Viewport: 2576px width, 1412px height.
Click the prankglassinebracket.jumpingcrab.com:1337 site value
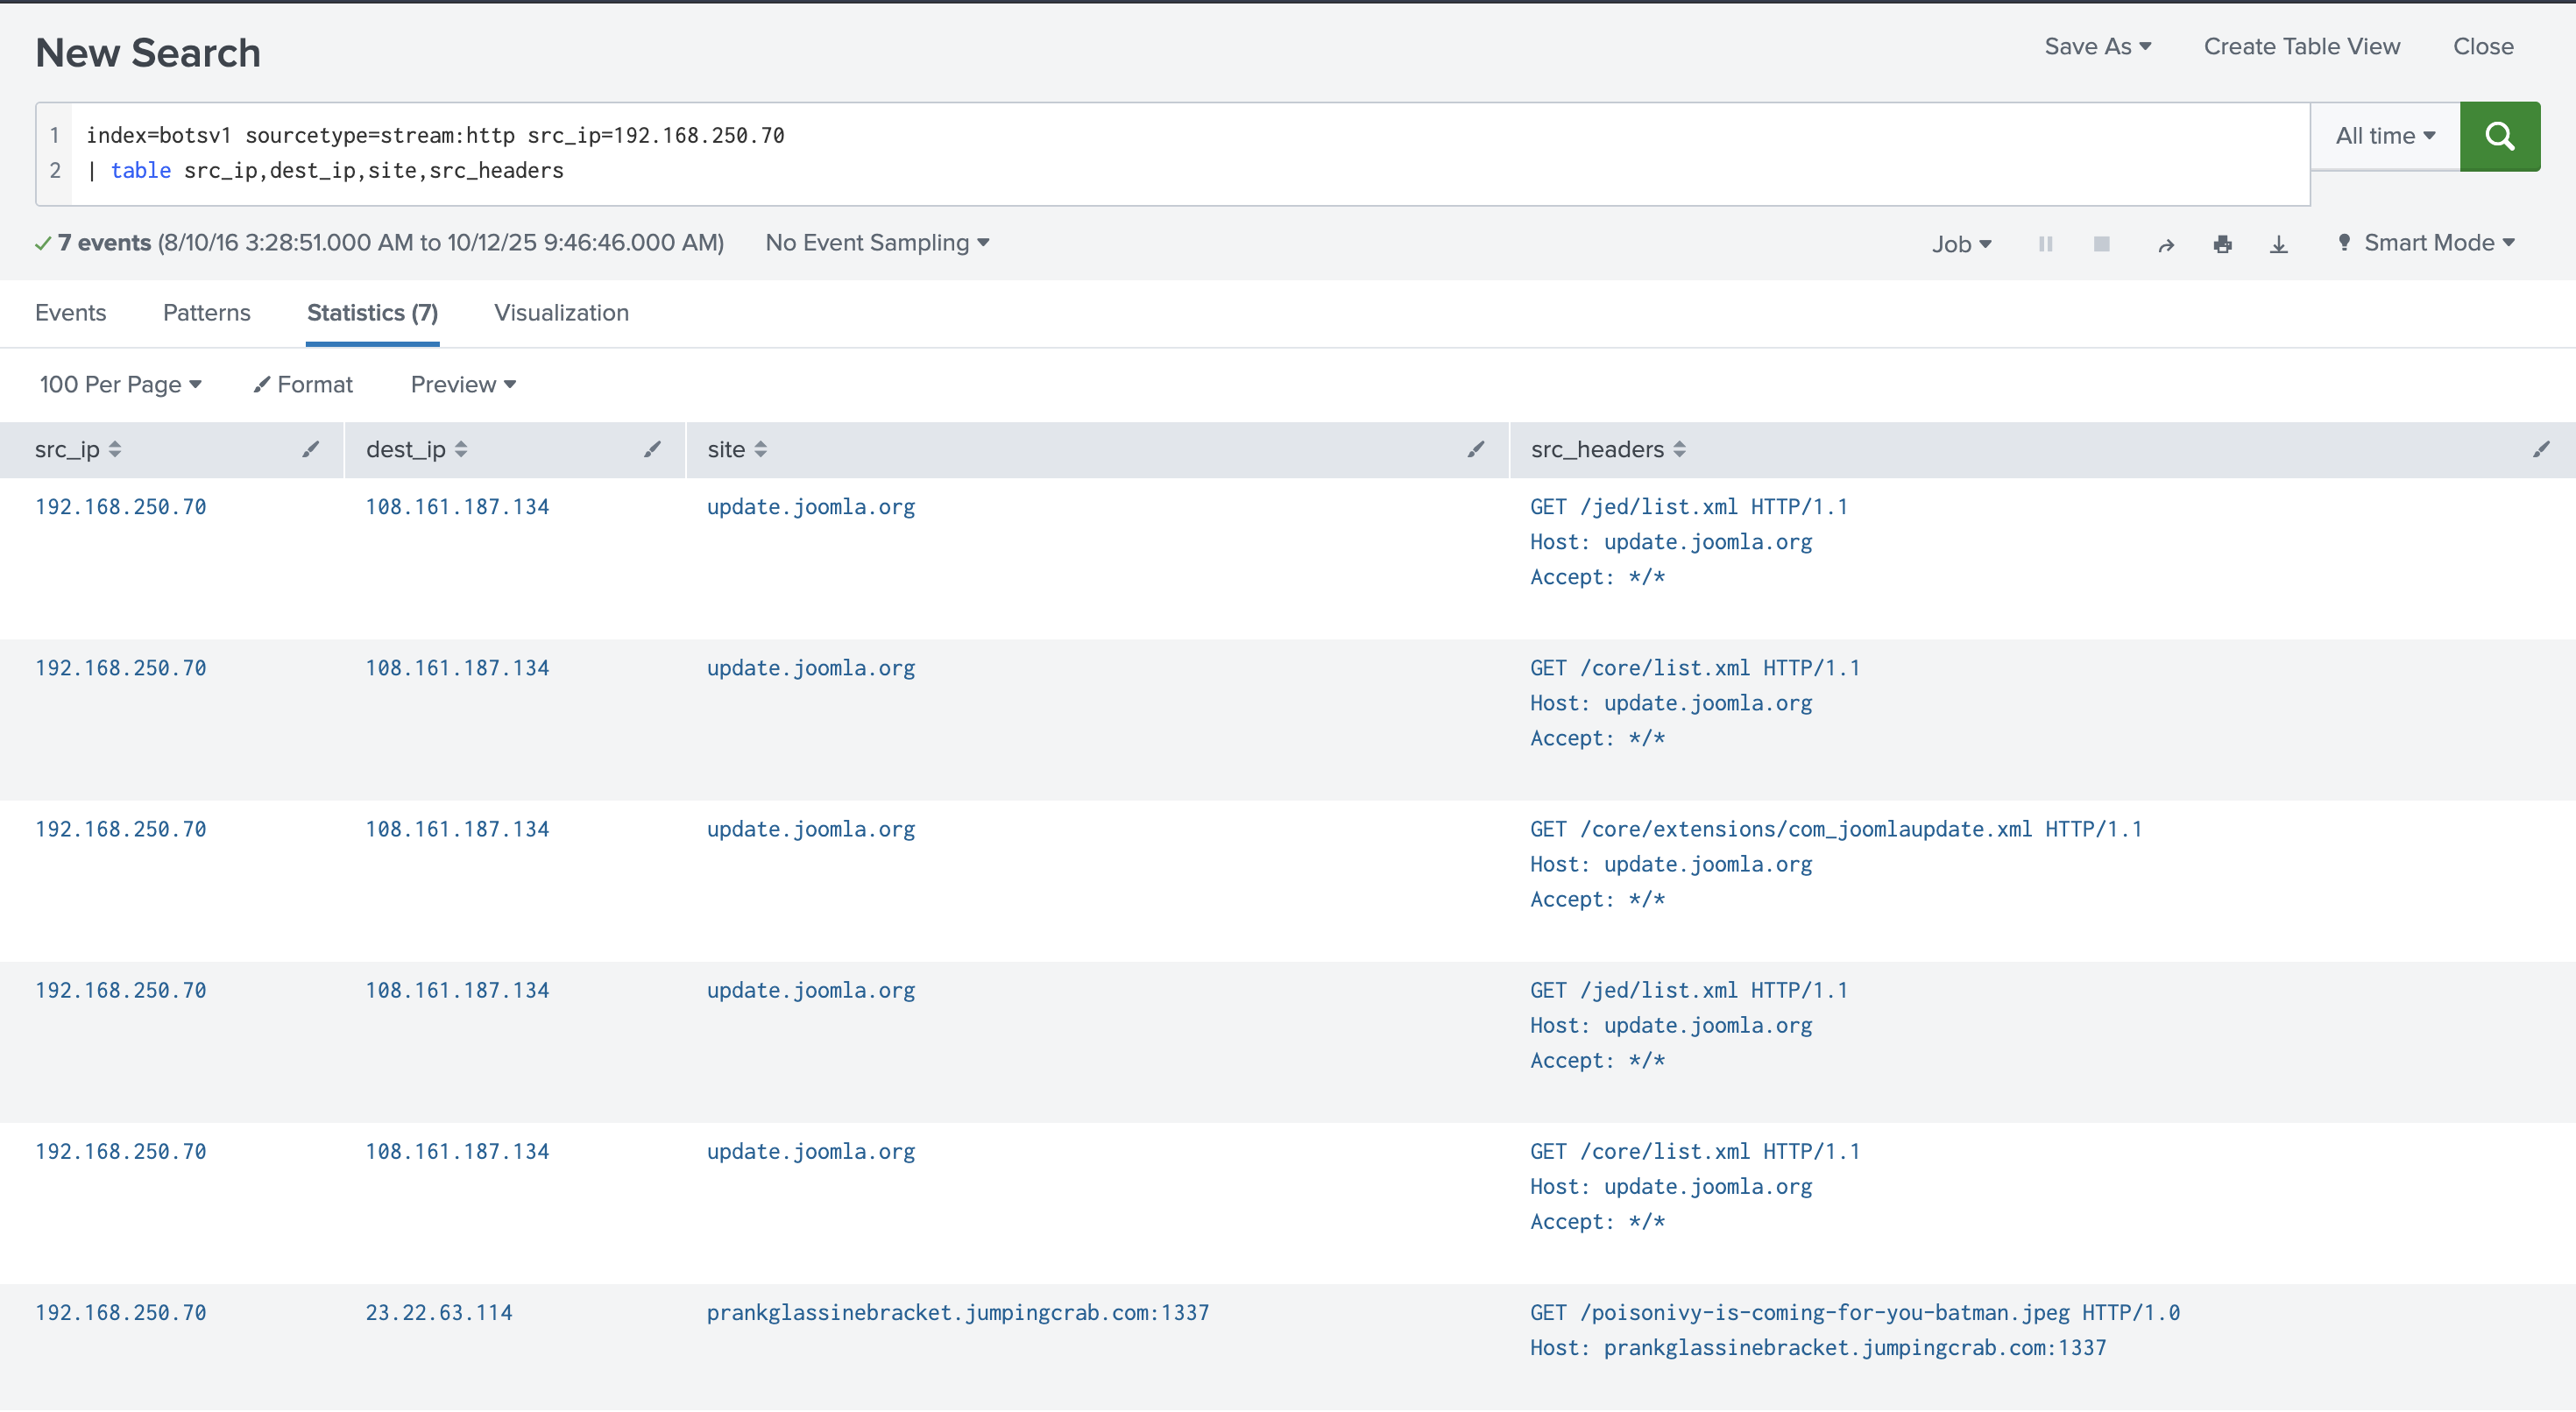click(957, 1312)
